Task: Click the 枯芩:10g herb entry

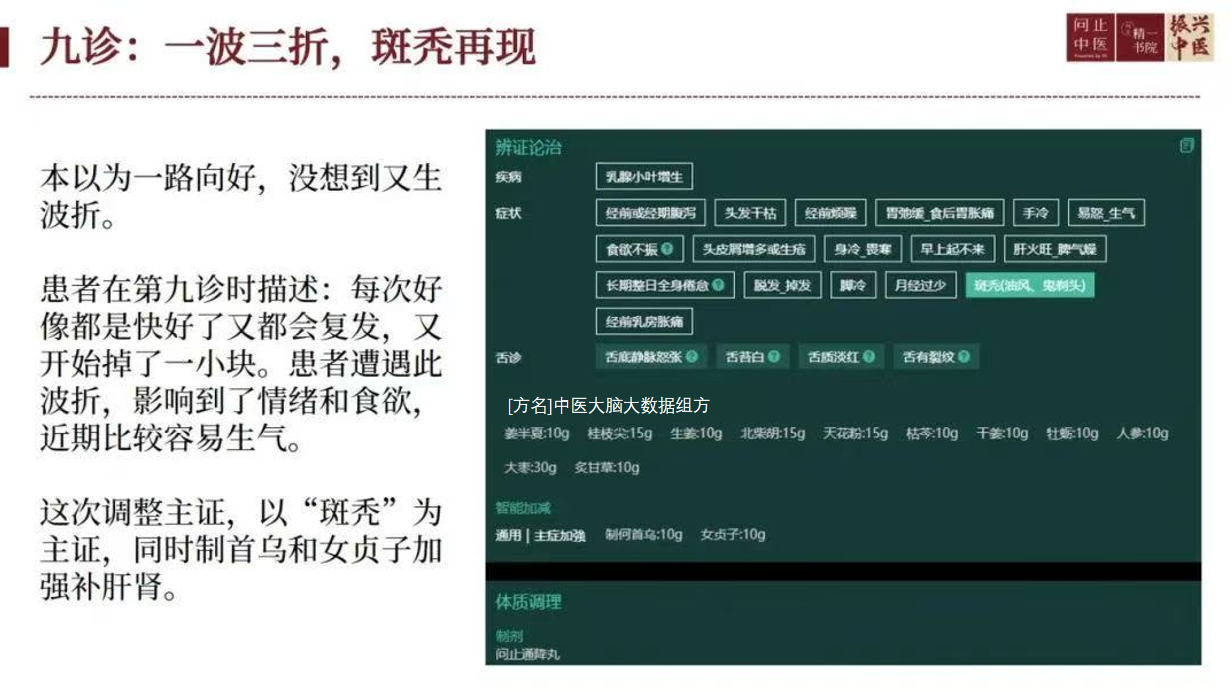Action: (x=932, y=433)
